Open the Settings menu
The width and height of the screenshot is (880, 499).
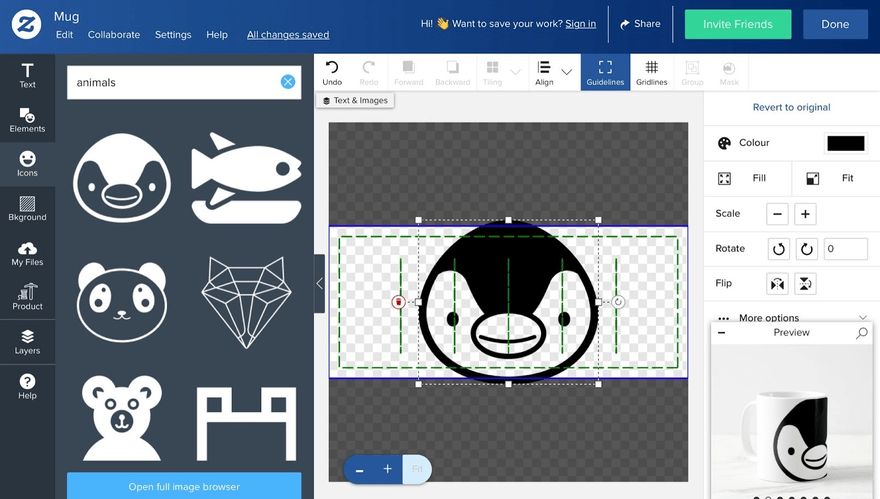click(x=173, y=35)
